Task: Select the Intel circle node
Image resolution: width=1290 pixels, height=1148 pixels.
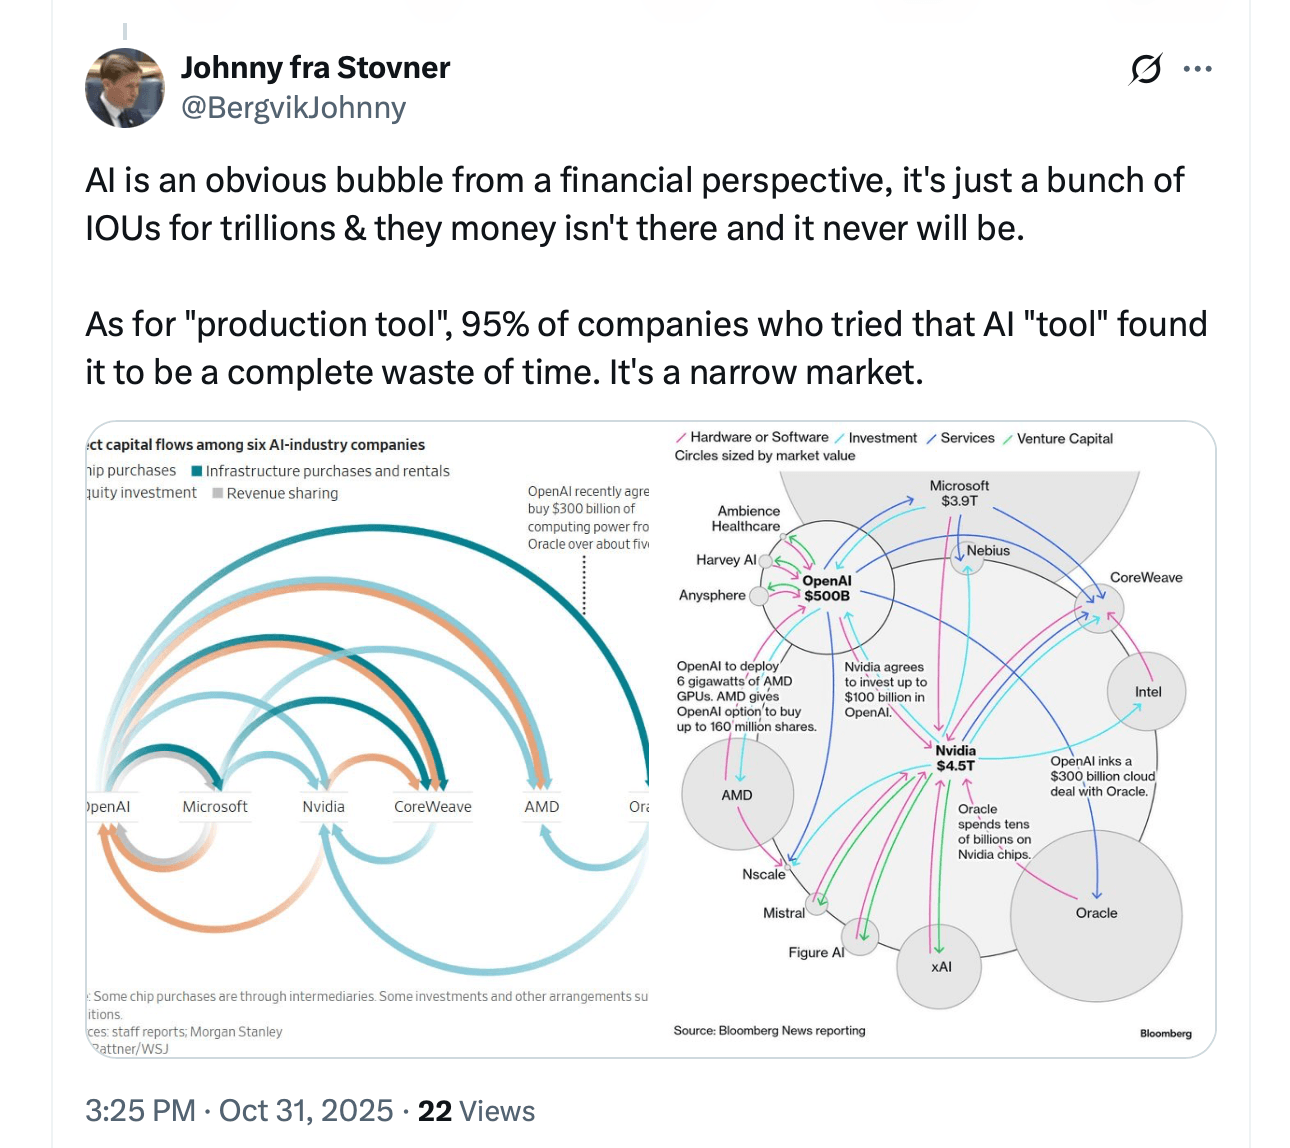Action: [x=1147, y=692]
